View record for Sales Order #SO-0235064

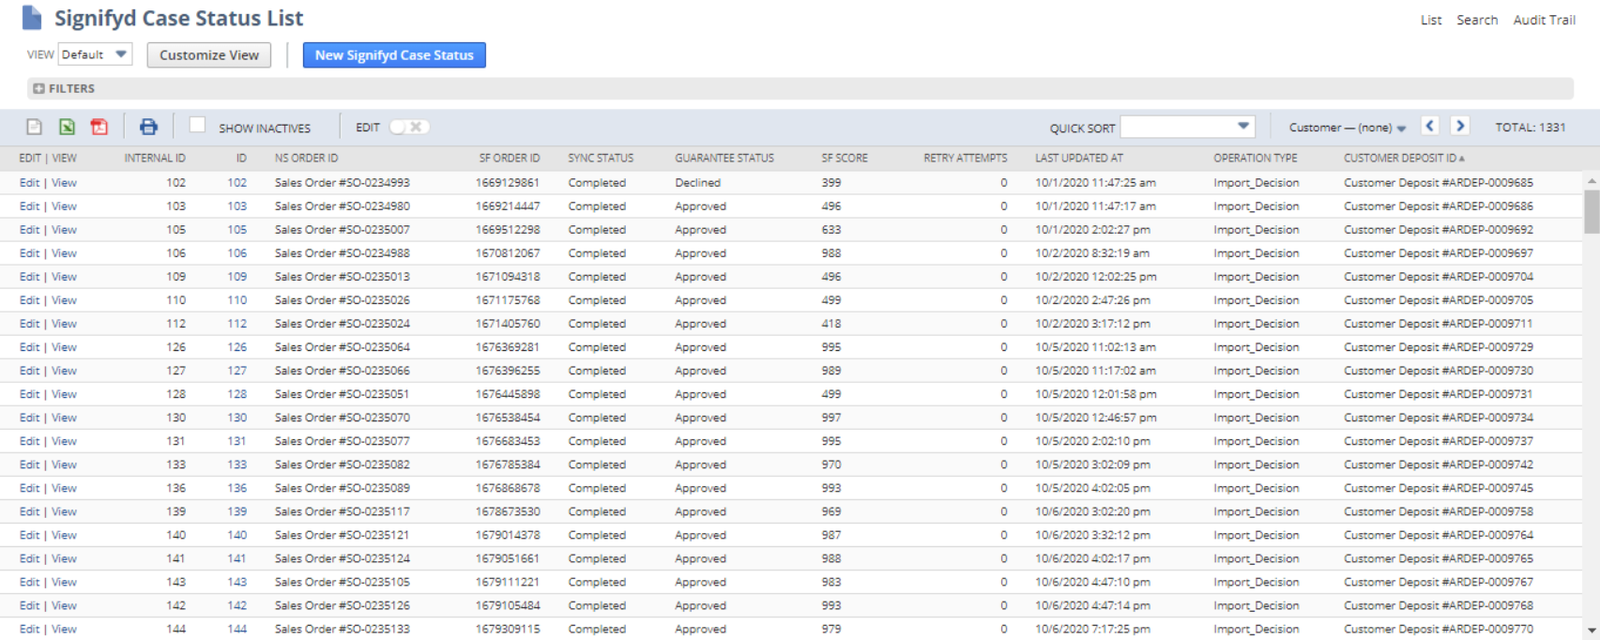[64, 347]
